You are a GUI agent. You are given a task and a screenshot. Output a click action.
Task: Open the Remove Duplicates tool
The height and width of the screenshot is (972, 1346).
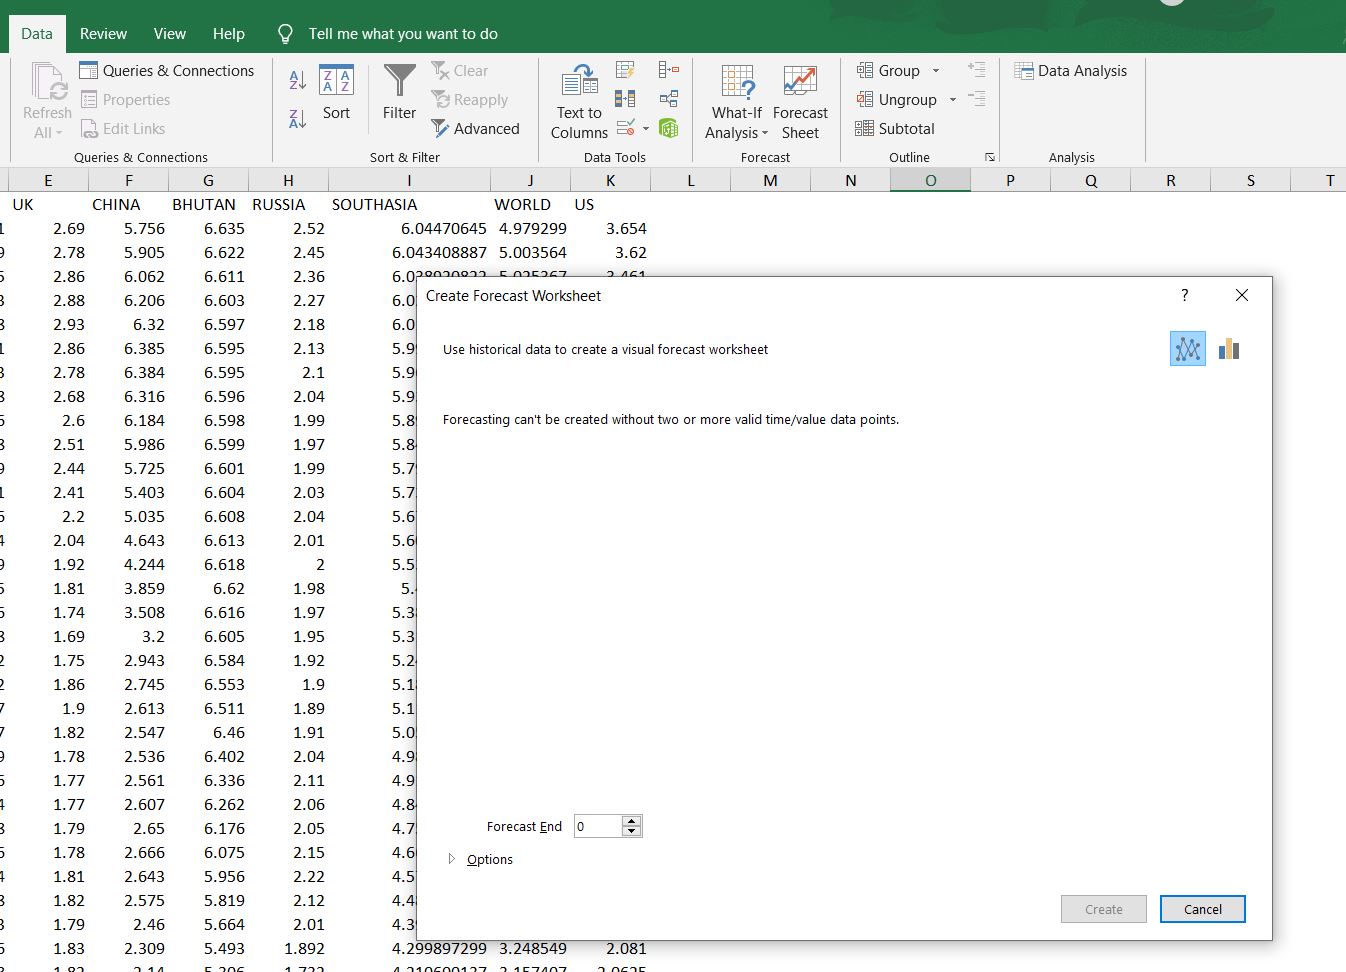tap(625, 98)
